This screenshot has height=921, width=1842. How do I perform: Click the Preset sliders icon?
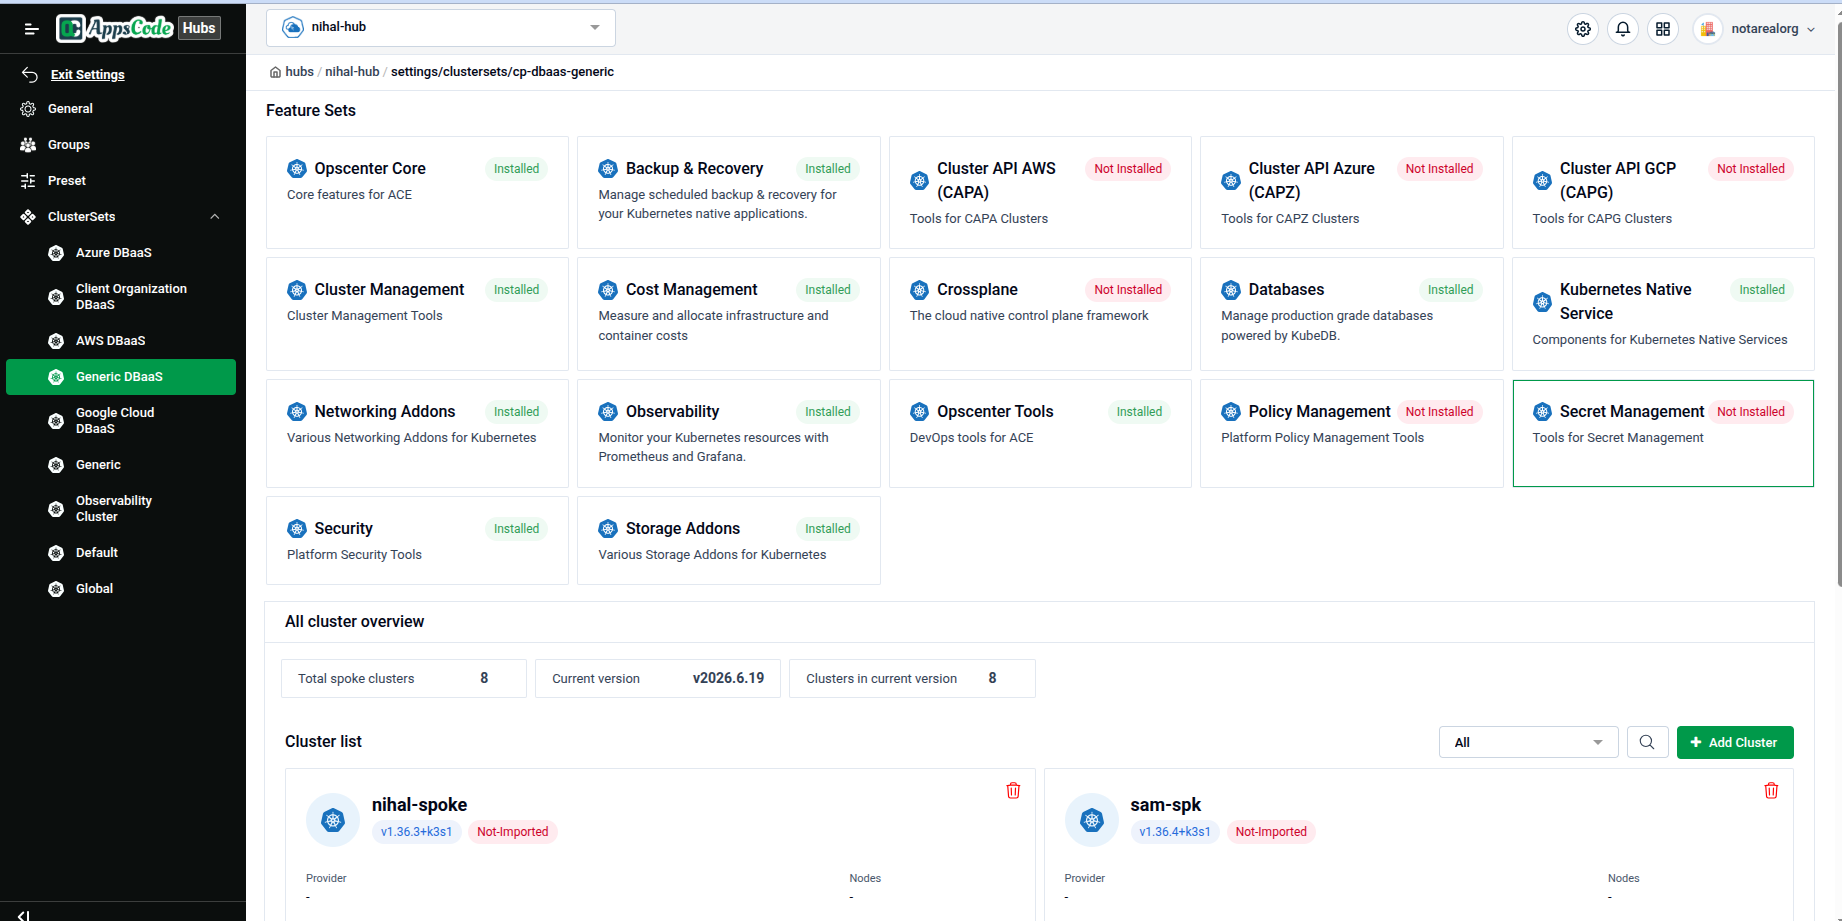28,181
